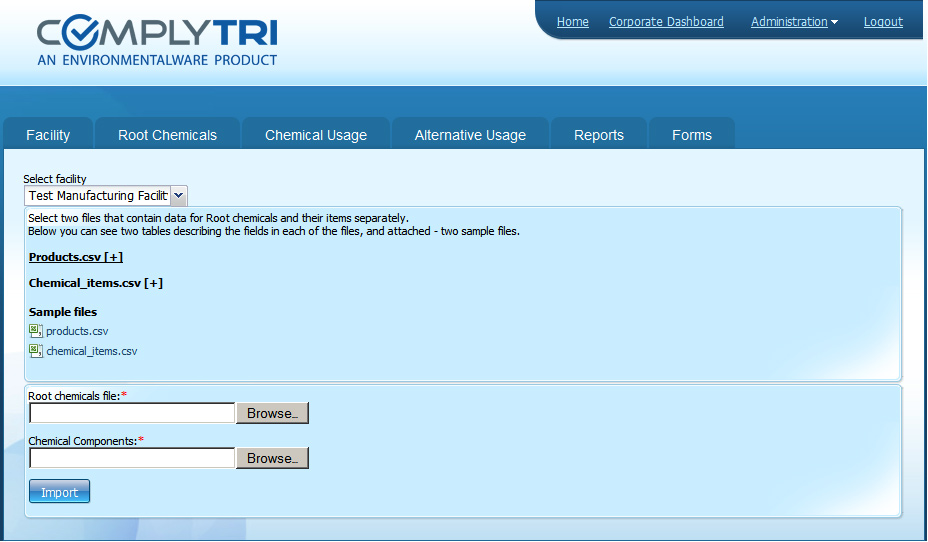Open the Reports tab

point(599,135)
